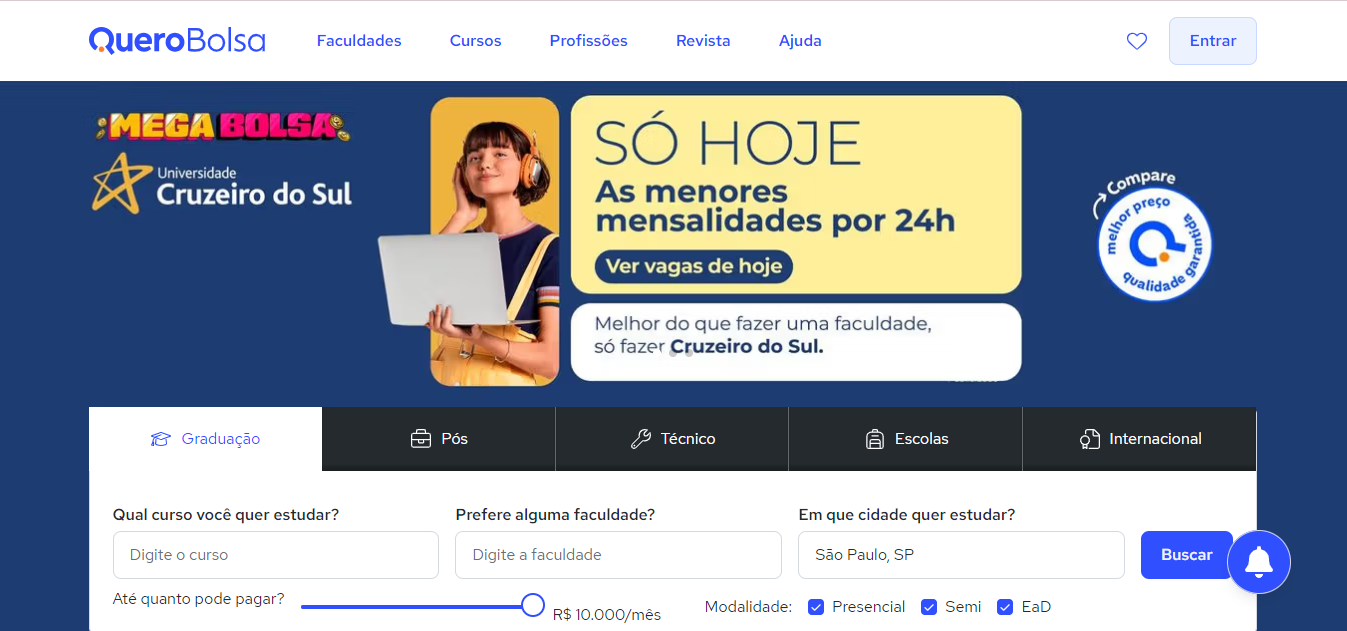Switch to the Pós tab
This screenshot has height=631, width=1347.
pos(439,439)
